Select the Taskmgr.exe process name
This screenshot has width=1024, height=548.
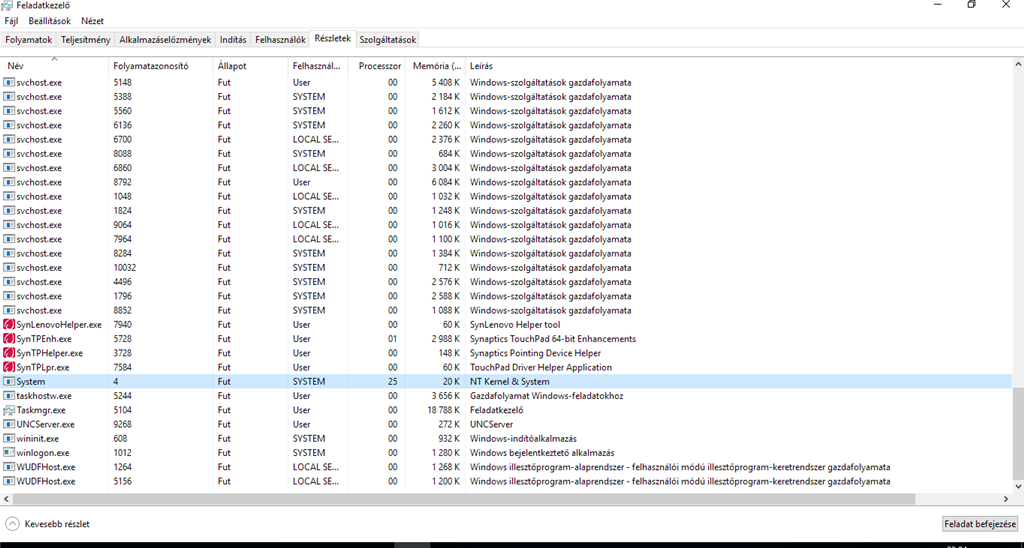41,410
